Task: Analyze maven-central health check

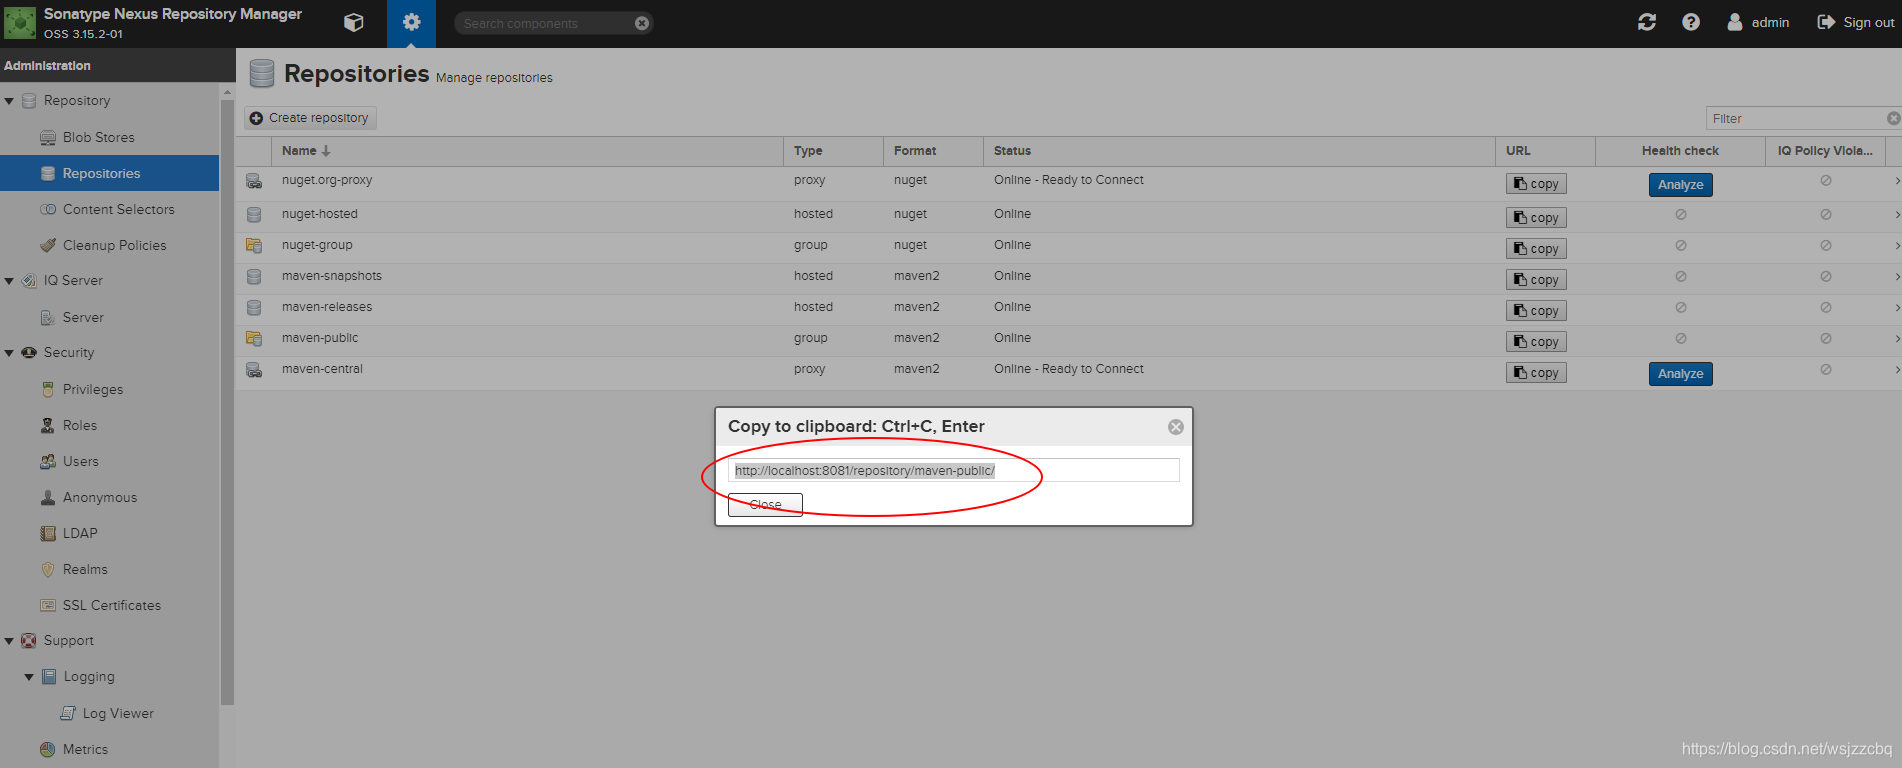Action: pos(1680,374)
